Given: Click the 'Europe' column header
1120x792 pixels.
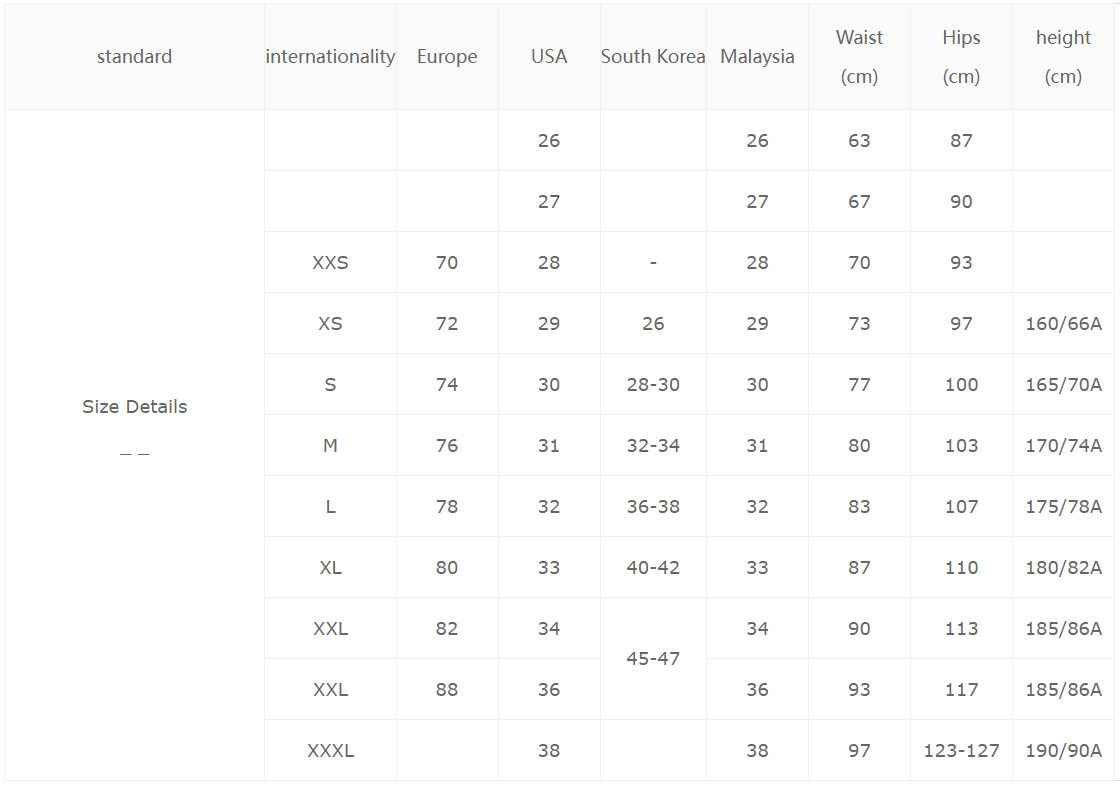Looking at the screenshot, I should click(447, 57).
